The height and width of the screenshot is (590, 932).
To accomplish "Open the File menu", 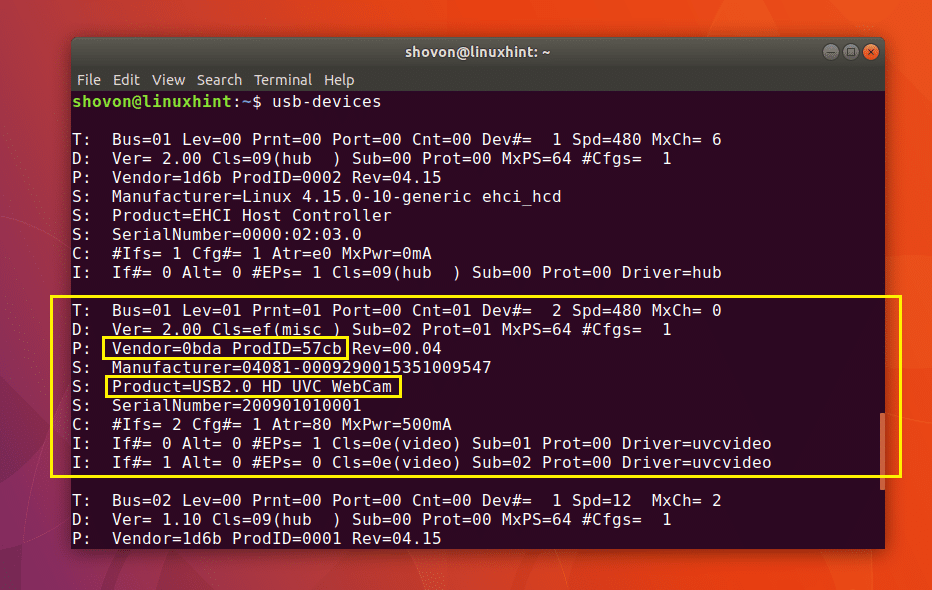I will tap(88, 80).
